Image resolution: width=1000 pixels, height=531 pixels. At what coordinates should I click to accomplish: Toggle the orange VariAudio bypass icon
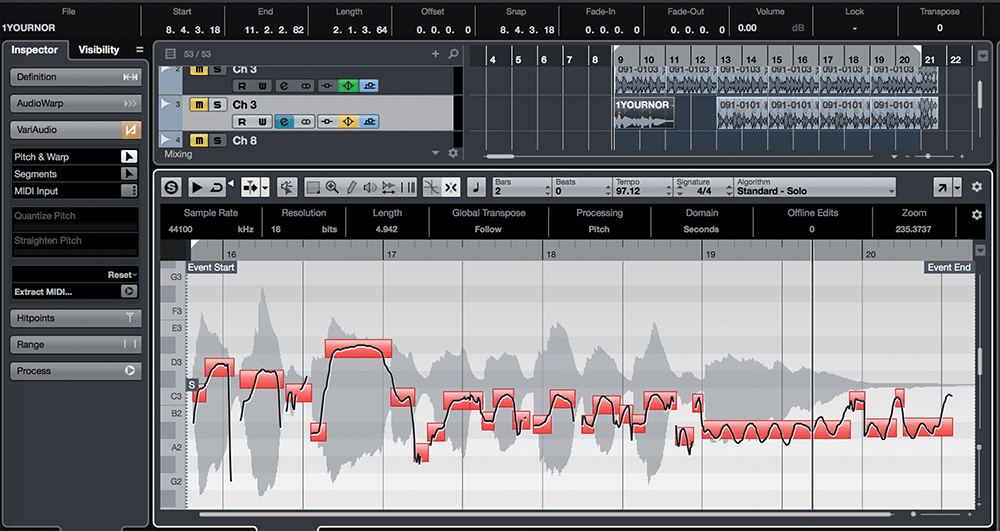(131, 130)
